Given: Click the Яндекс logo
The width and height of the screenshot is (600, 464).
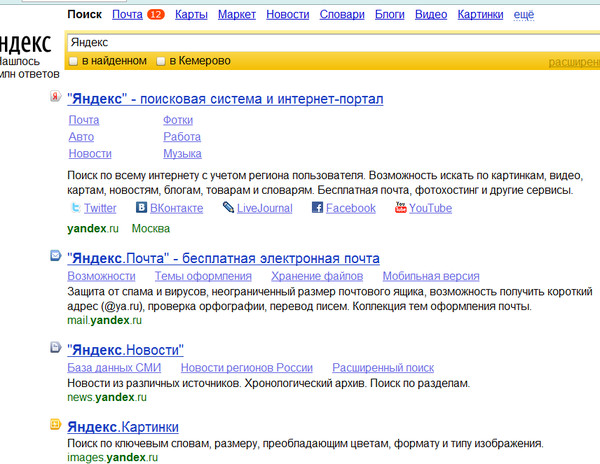Looking at the screenshot, I should [25, 43].
